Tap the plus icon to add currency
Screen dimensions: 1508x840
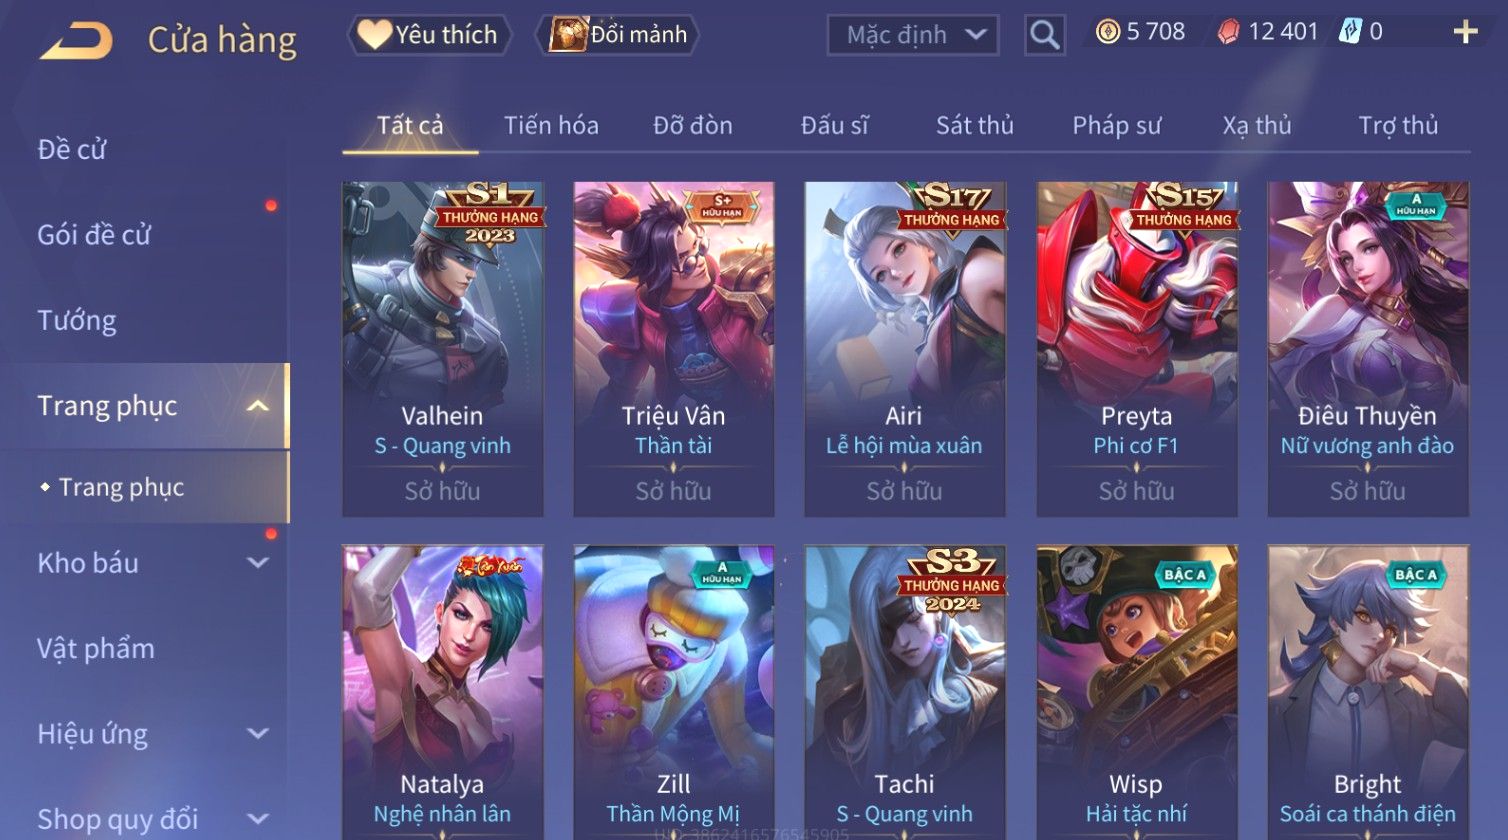click(1465, 33)
